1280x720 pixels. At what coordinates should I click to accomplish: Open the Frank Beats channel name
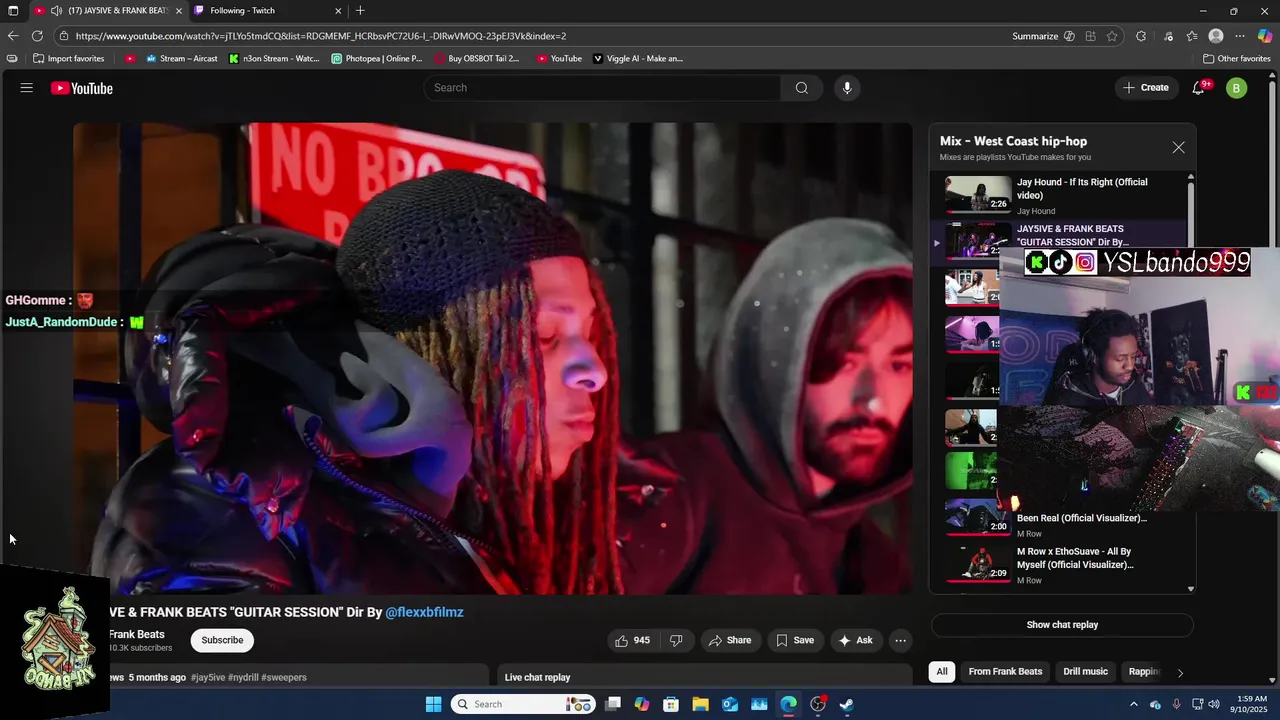point(137,635)
